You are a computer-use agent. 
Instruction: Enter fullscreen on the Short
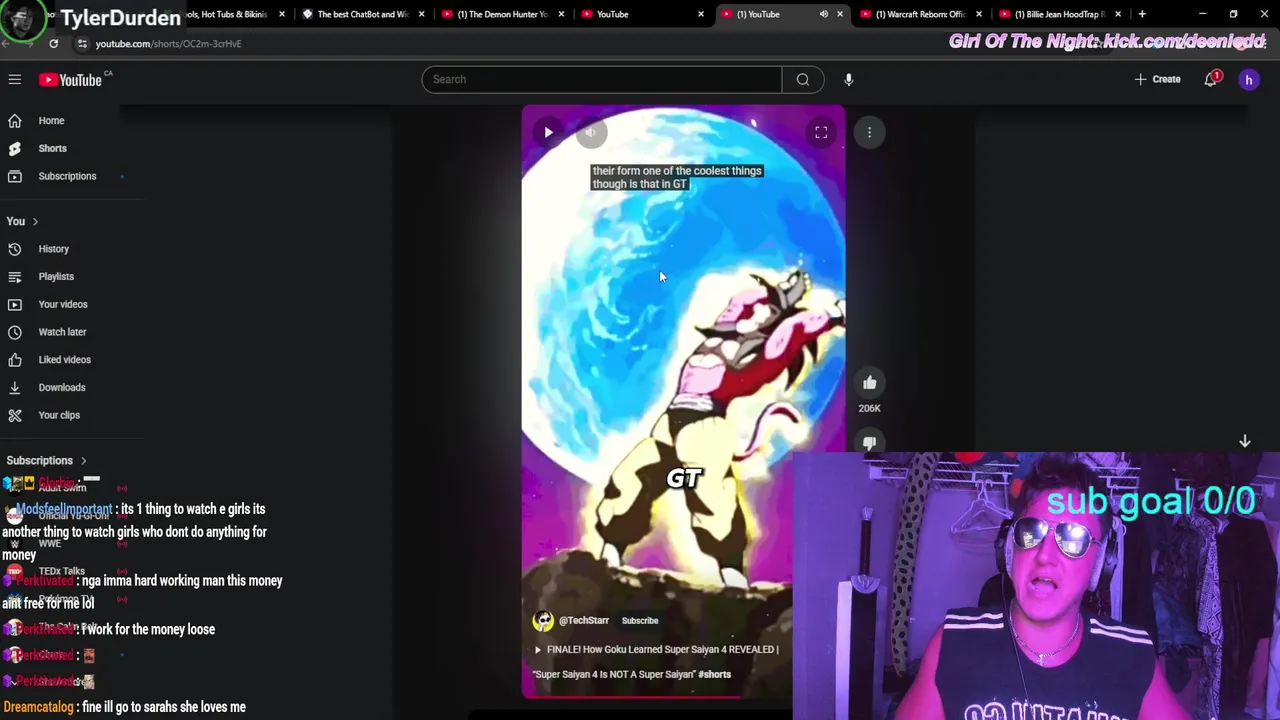(x=821, y=132)
